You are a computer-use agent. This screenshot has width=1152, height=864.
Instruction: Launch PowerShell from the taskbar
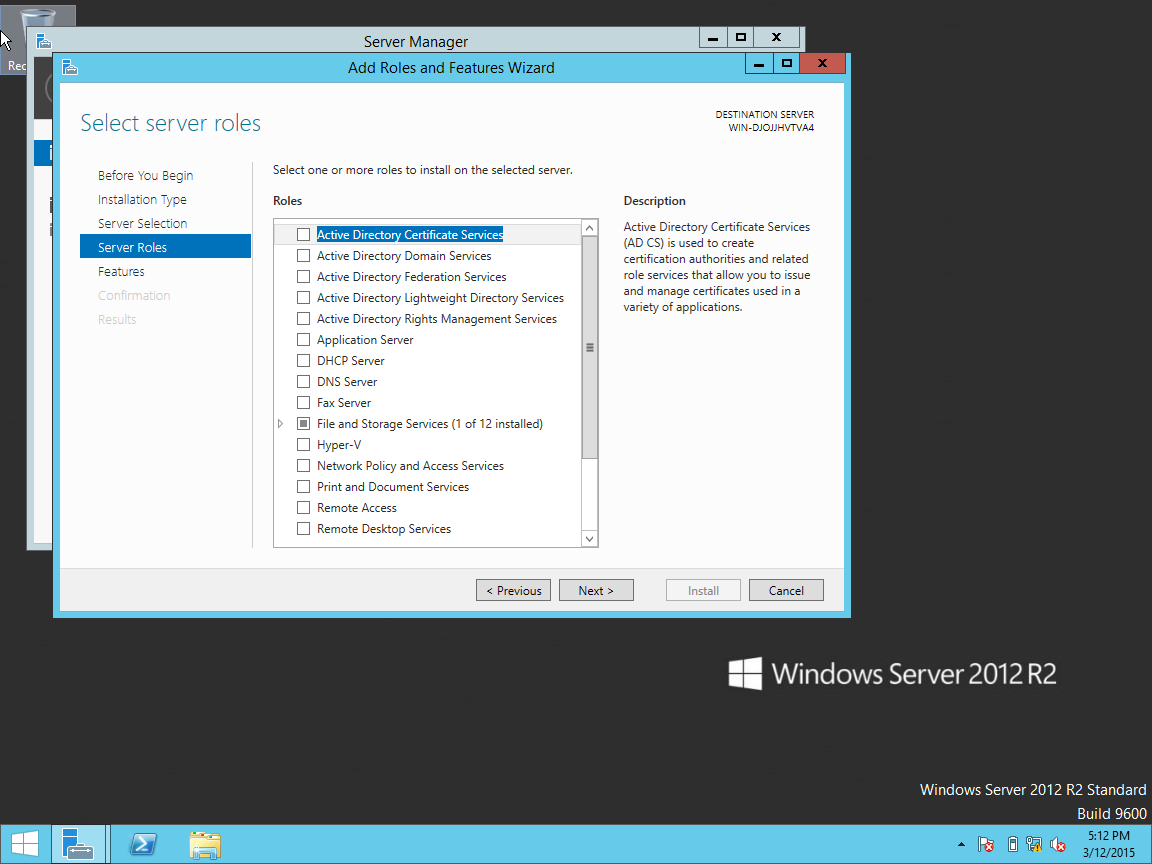pos(143,844)
